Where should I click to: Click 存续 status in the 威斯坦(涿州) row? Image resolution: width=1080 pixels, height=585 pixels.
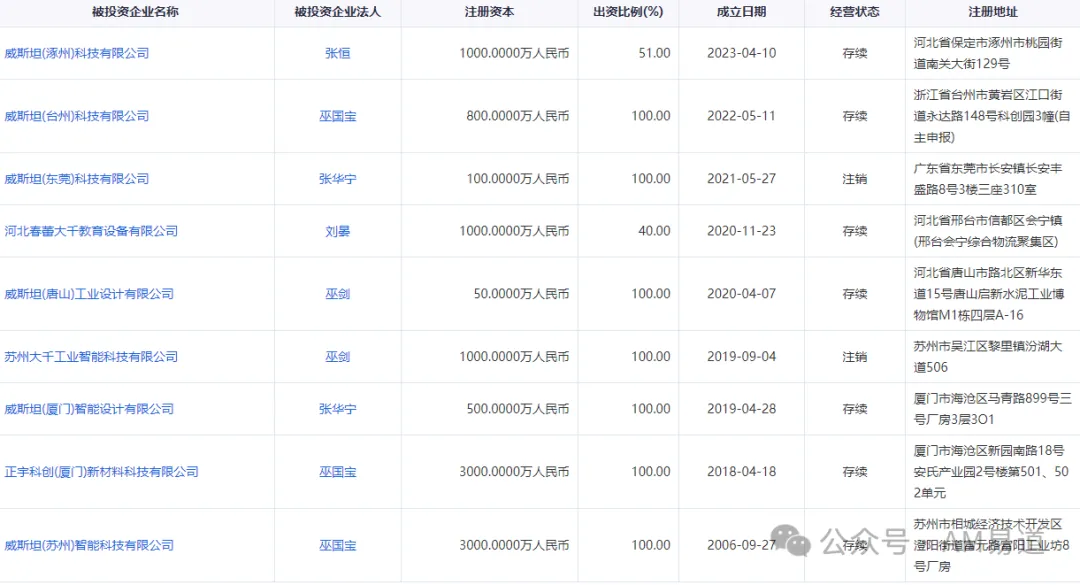(x=855, y=53)
